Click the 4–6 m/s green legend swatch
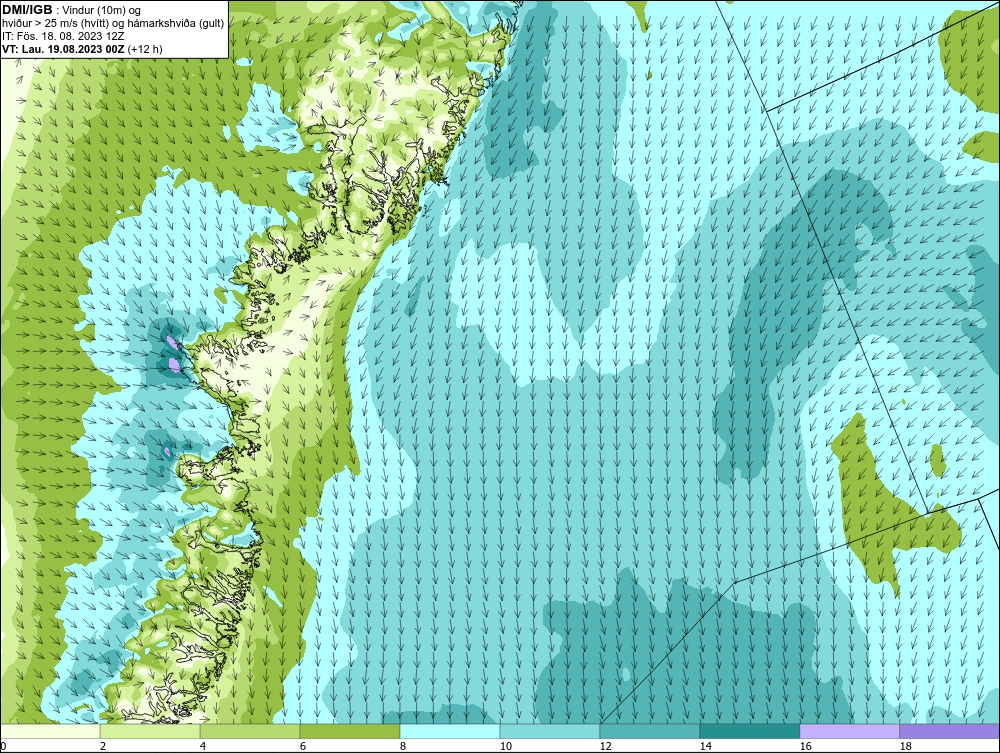Screen dimensions: 1000x753 click(250, 731)
